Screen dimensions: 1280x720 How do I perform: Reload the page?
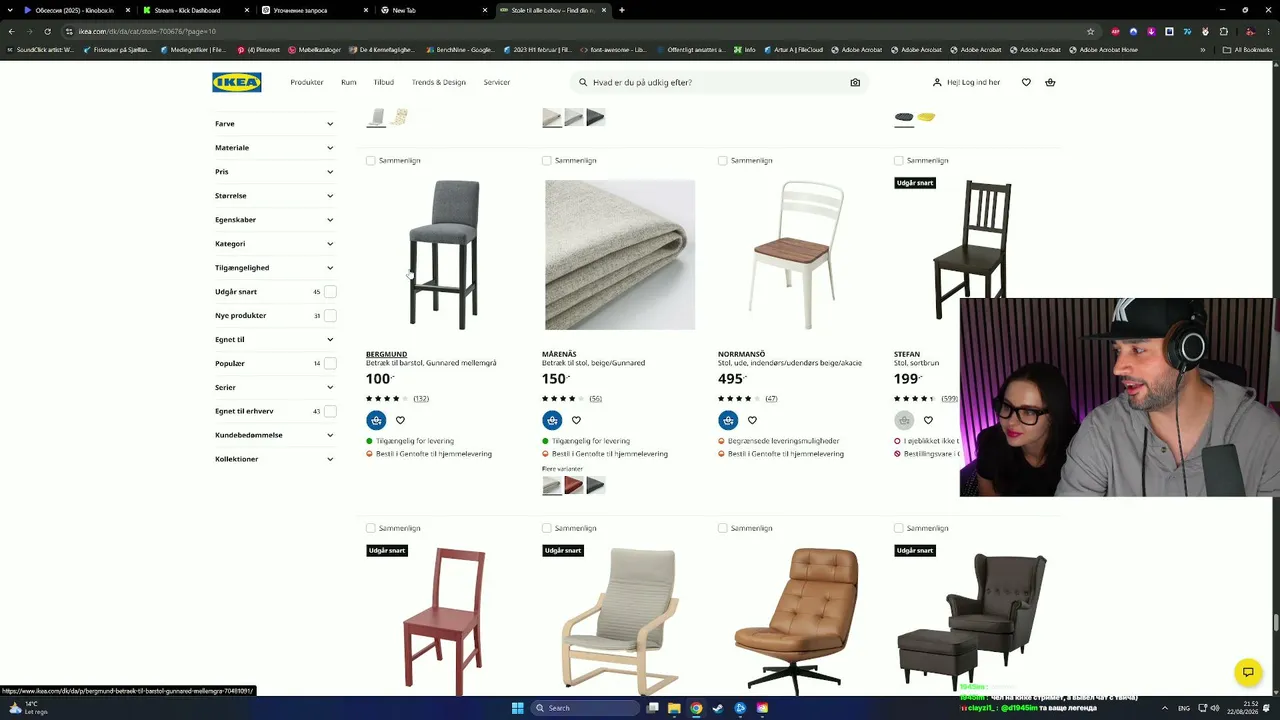point(47,31)
